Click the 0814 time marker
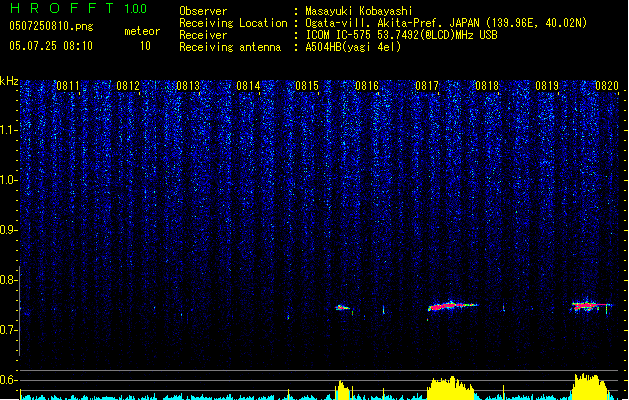 [x=248, y=86]
